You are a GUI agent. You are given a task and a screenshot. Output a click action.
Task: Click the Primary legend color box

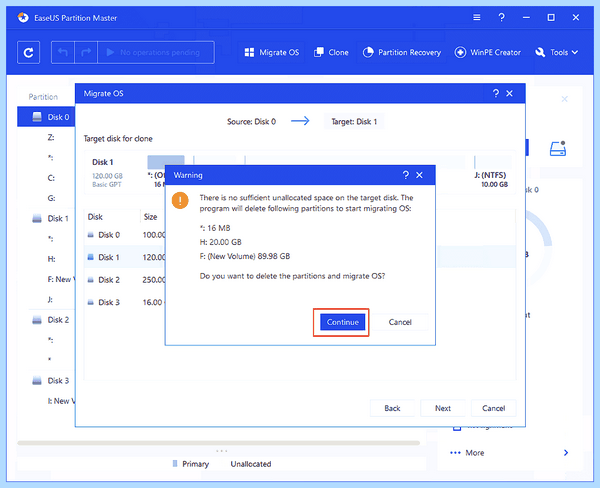[x=175, y=464]
